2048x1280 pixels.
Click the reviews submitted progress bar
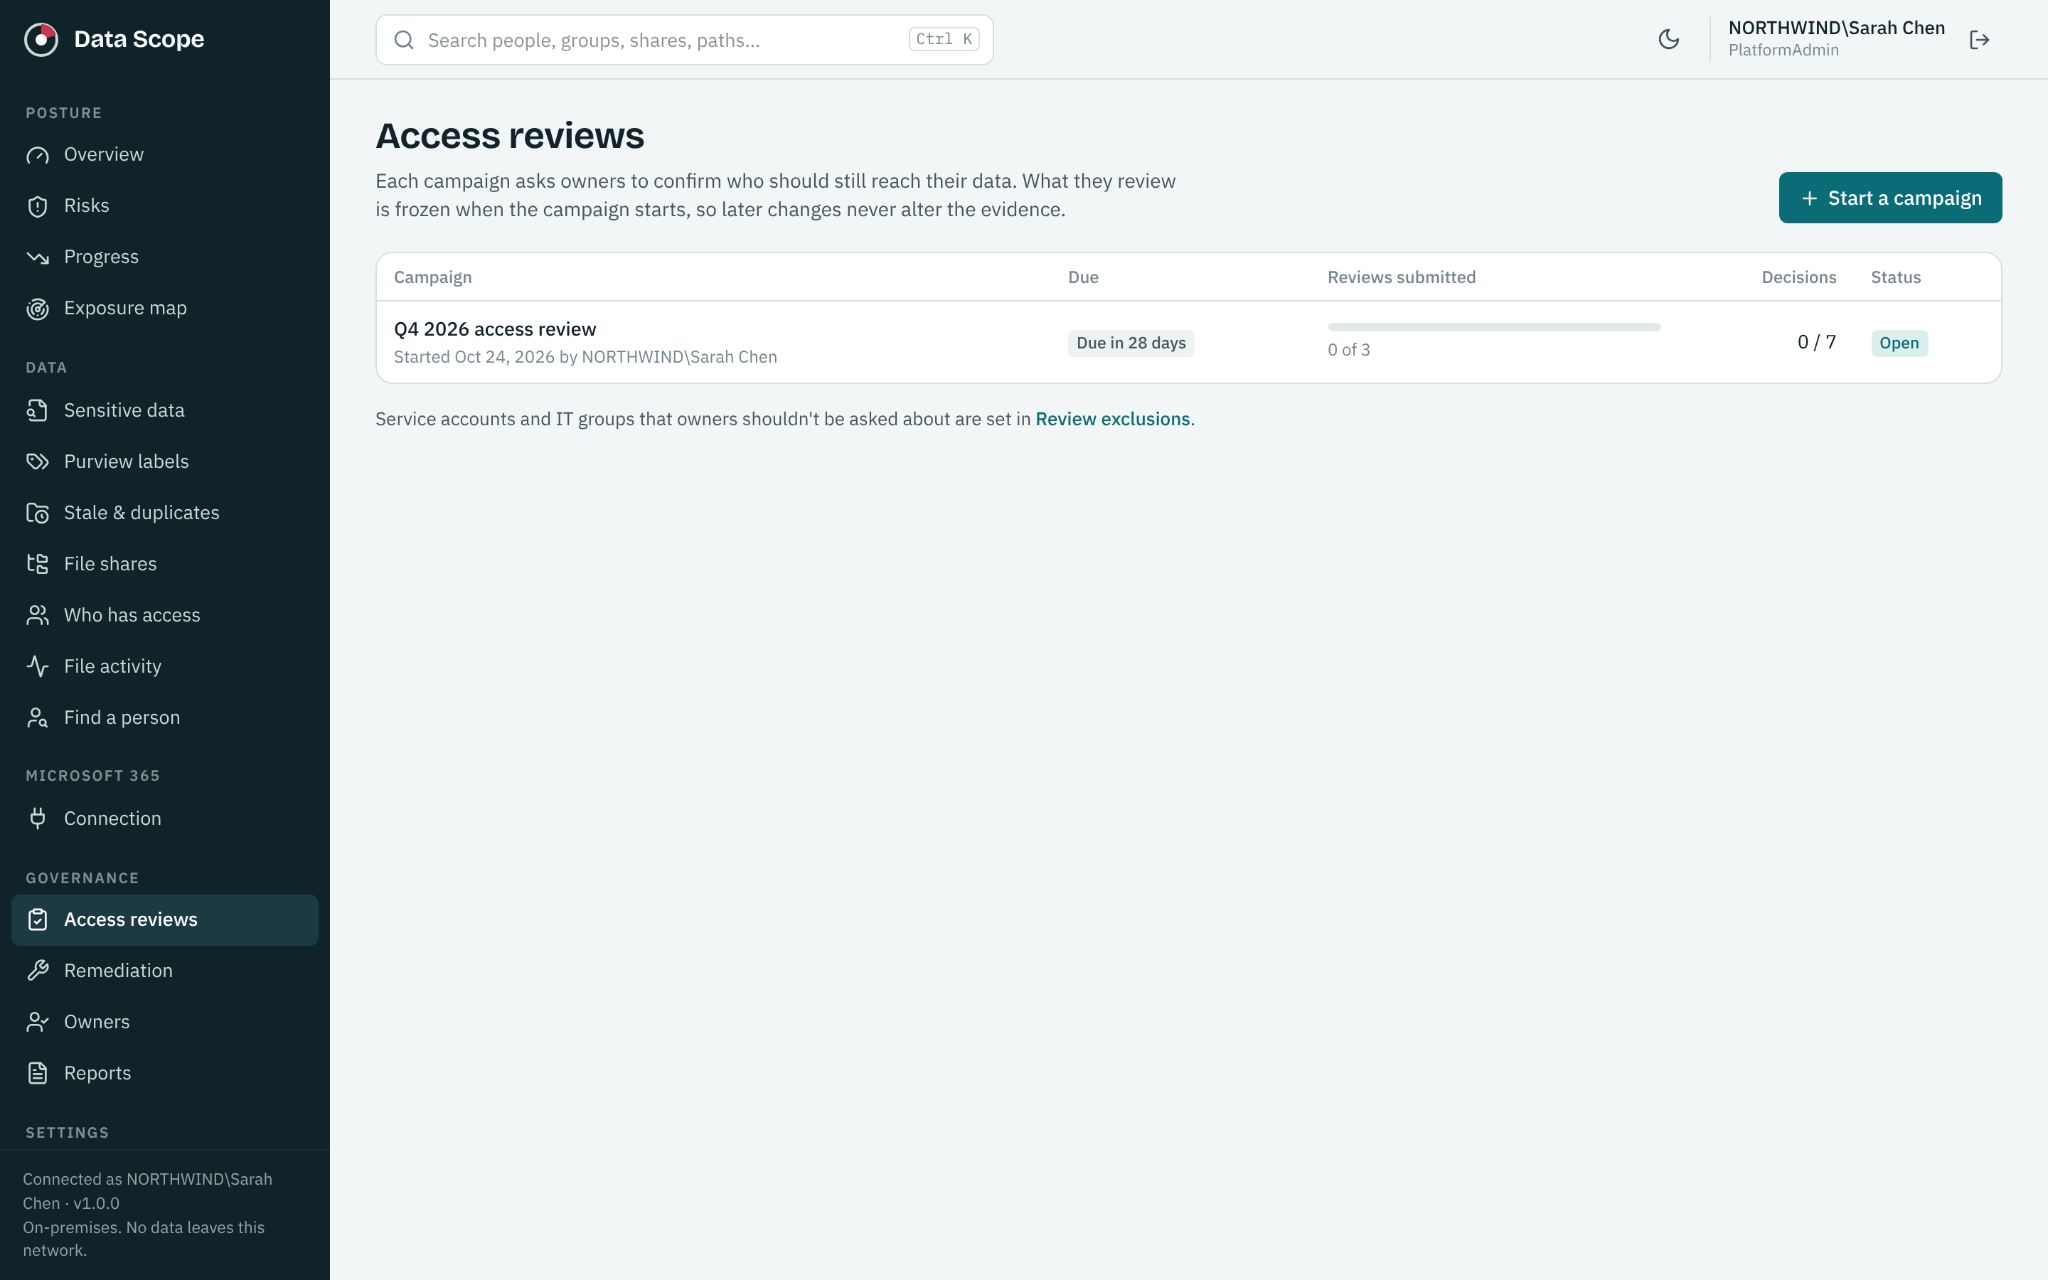pos(1494,327)
